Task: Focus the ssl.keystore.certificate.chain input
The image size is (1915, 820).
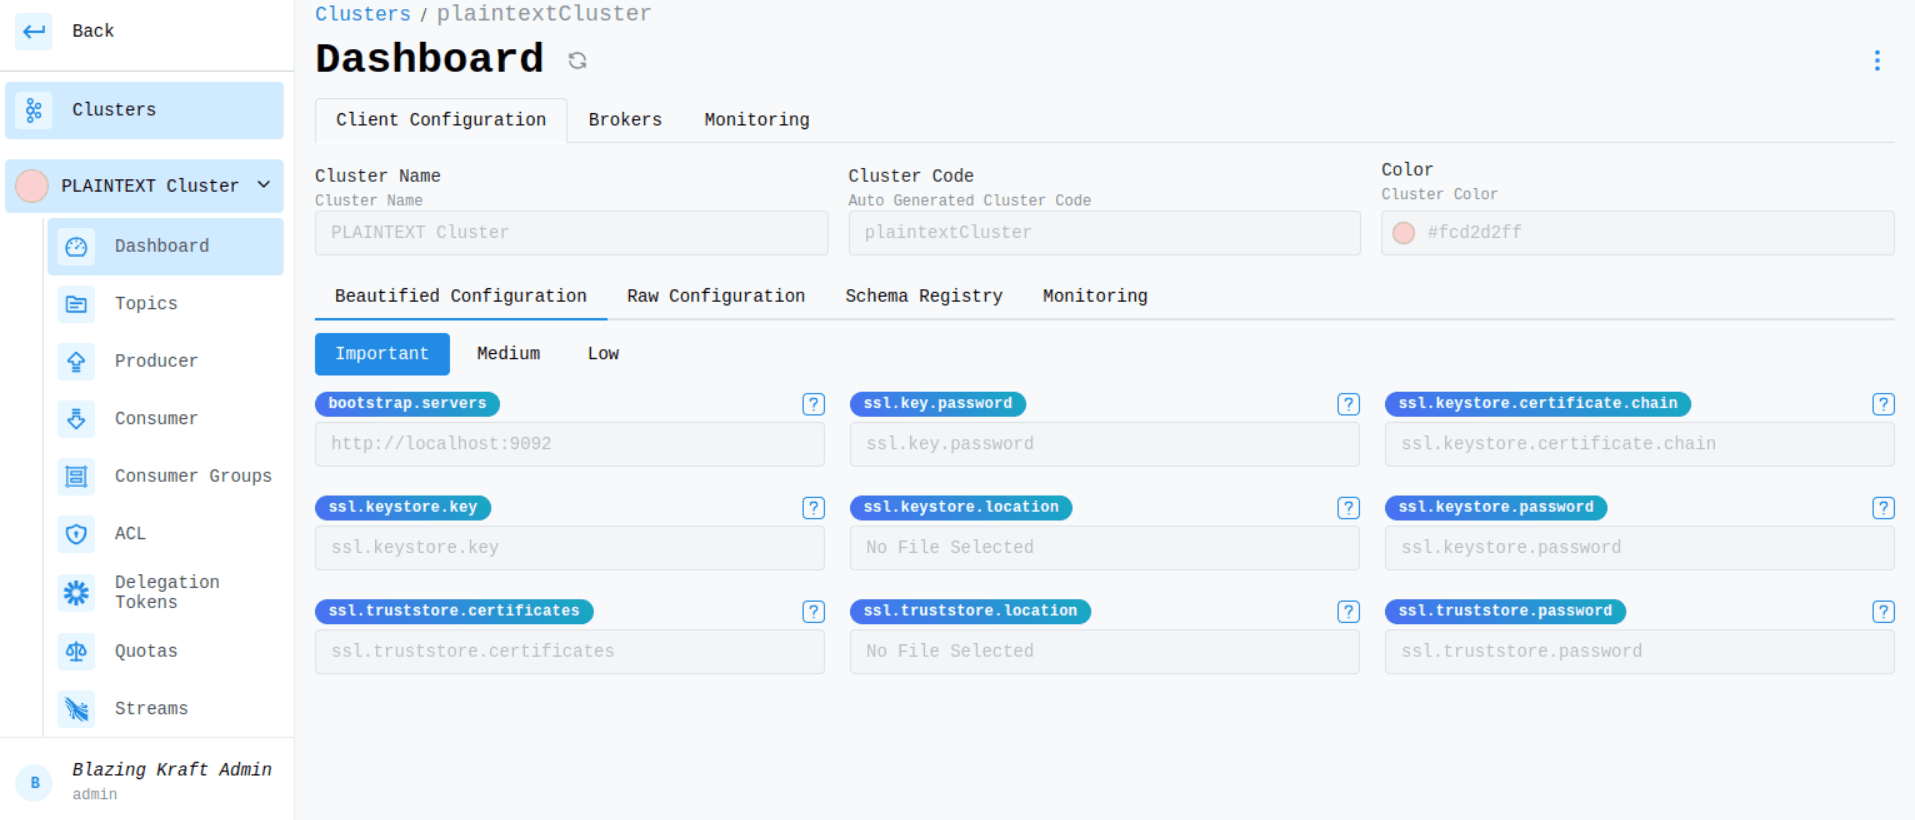Action: (x=1640, y=444)
